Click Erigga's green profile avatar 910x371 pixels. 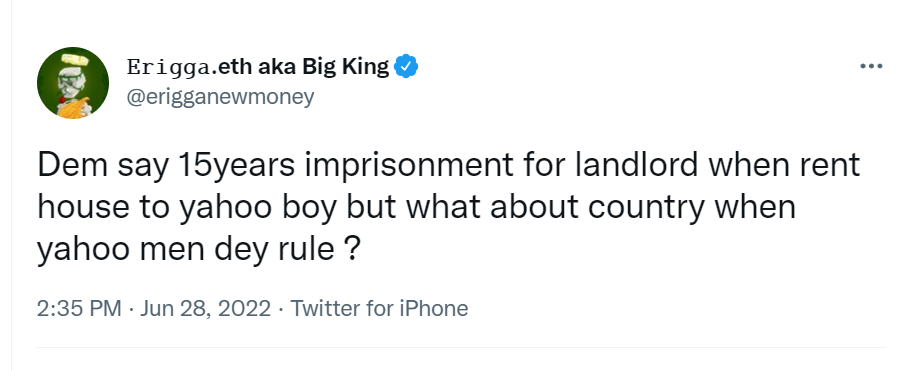(73, 83)
